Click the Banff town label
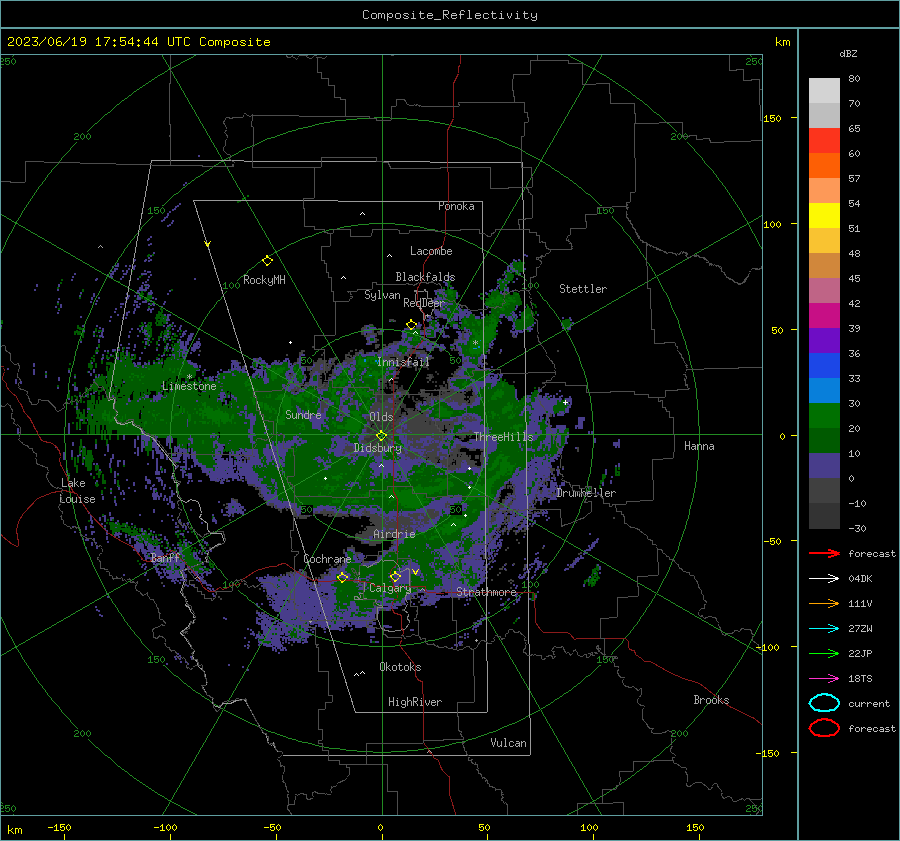This screenshot has width=900, height=841. [165, 558]
